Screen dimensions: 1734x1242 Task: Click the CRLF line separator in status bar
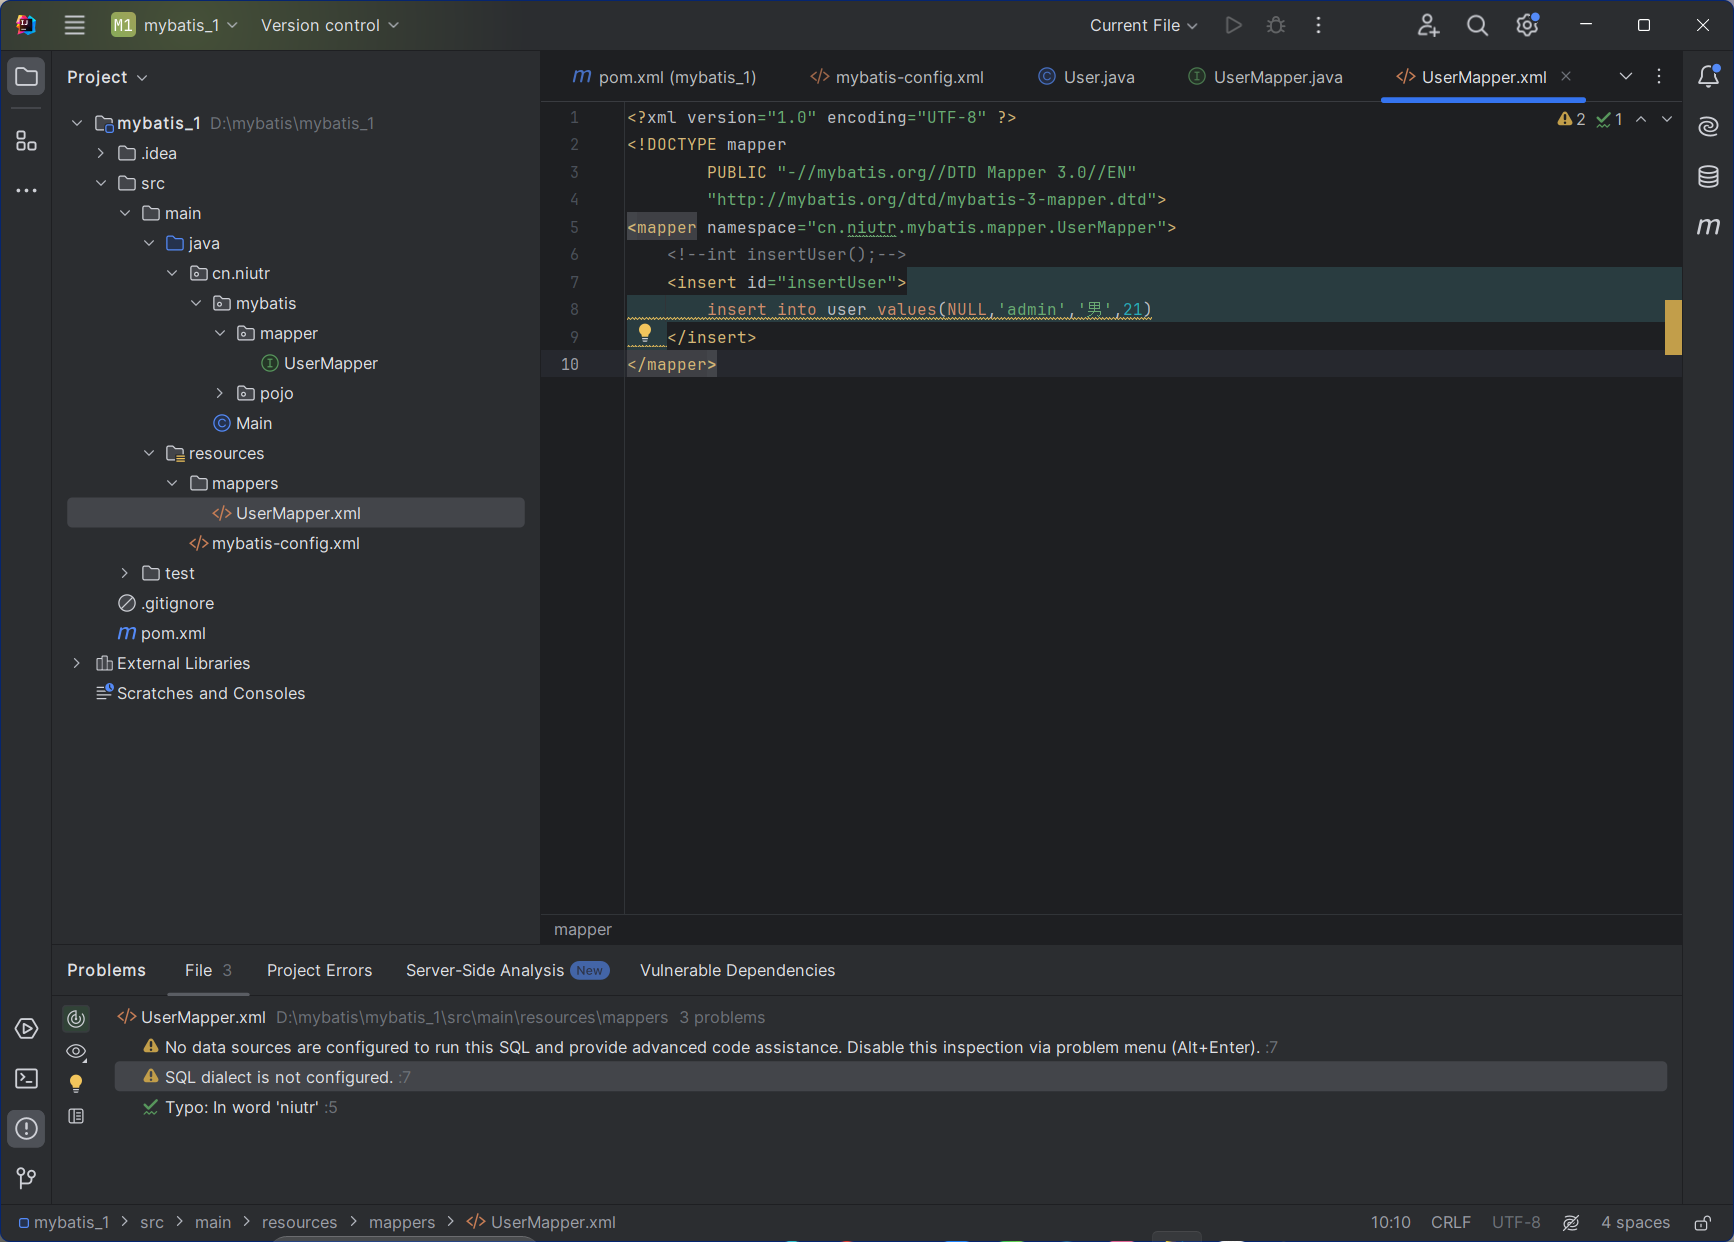point(1450,1222)
